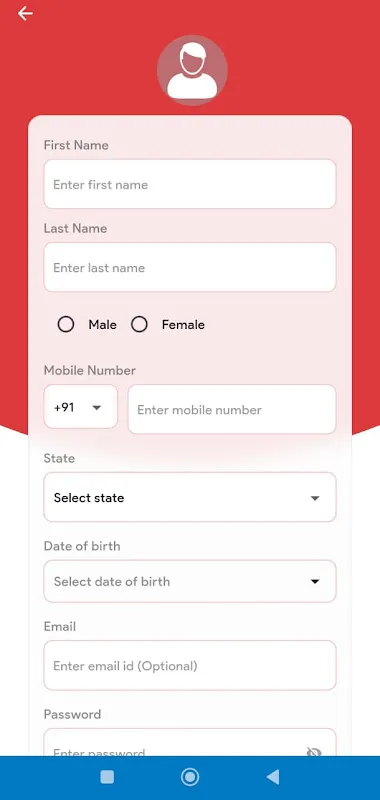This screenshot has height=800, width=380.
Task: Click the email id input field
Action: pyautogui.click(x=190, y=665)
